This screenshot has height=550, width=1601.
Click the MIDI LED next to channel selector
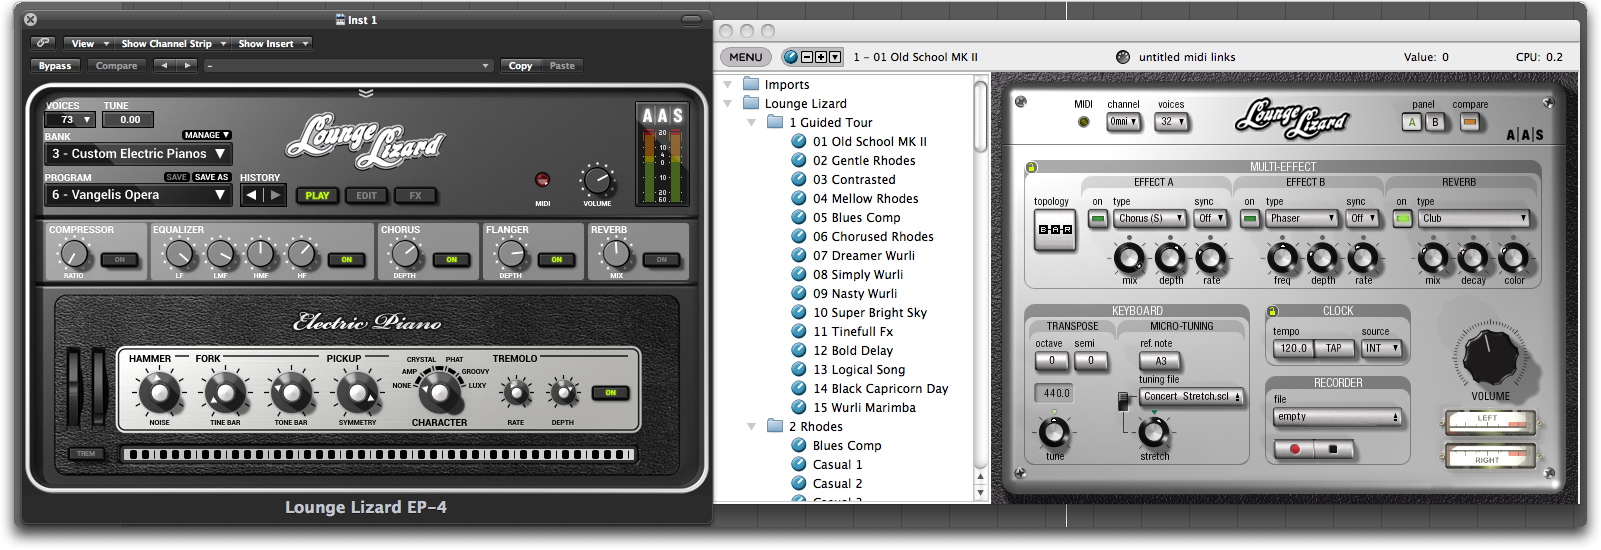tap(1083, 122)
